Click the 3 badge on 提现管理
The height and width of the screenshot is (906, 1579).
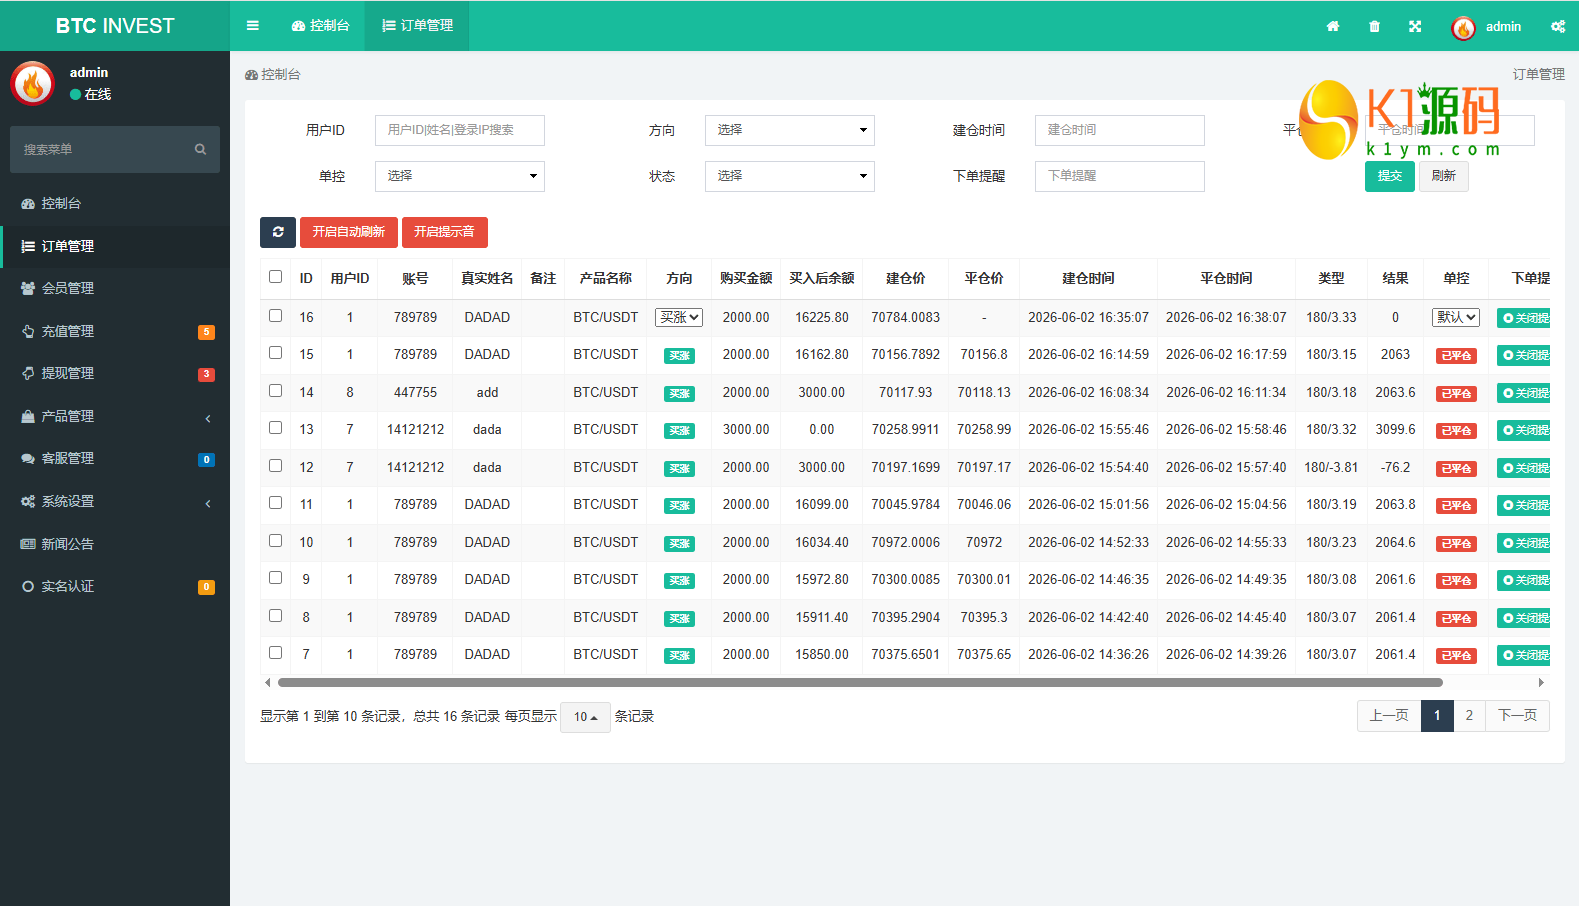[x=206, y=374]
